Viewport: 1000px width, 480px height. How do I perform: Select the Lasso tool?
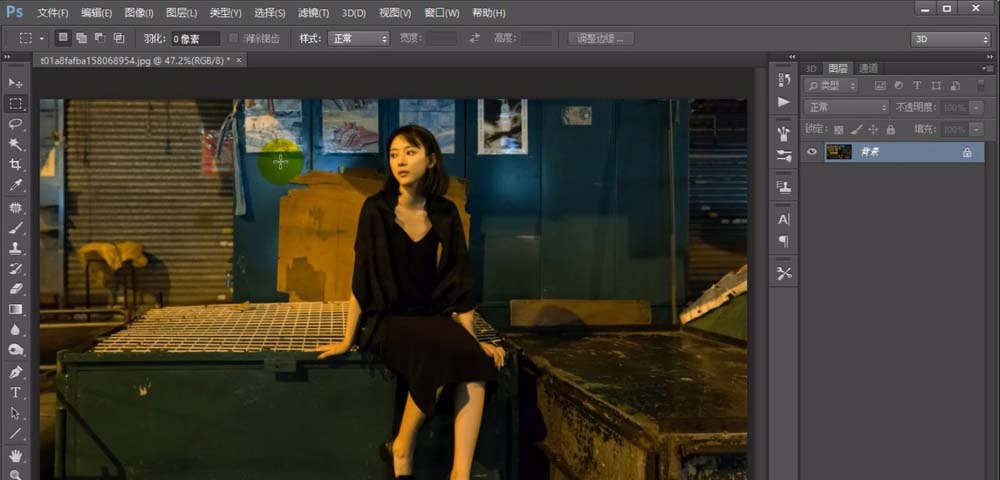(16, 124)
